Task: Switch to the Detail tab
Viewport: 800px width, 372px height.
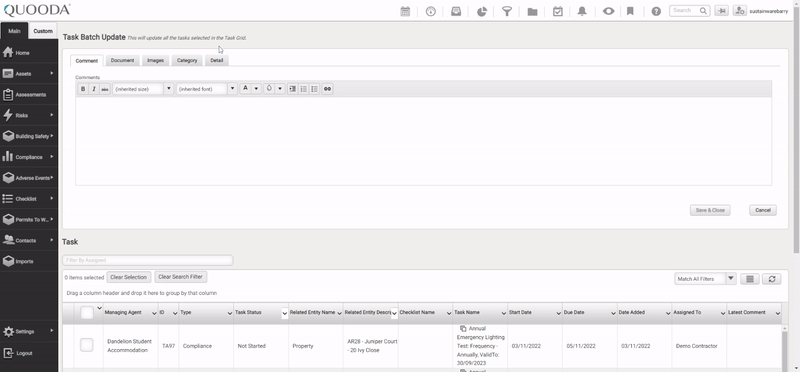Action: tap(217, 60)
